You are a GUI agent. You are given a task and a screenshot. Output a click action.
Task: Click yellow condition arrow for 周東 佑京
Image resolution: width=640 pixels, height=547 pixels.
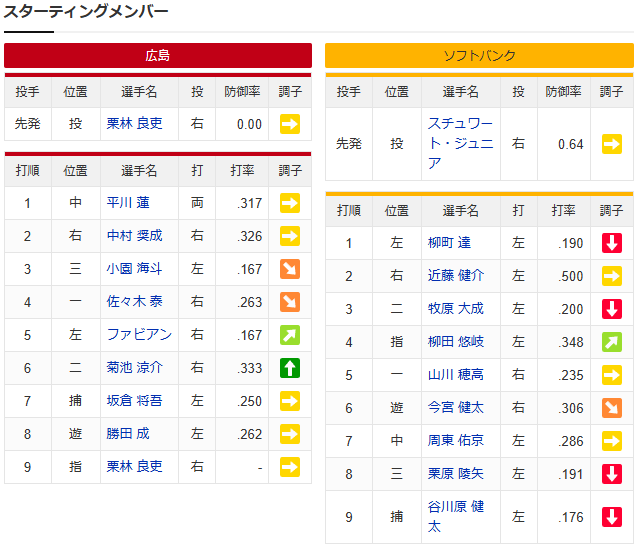click(x=611, y=441)
